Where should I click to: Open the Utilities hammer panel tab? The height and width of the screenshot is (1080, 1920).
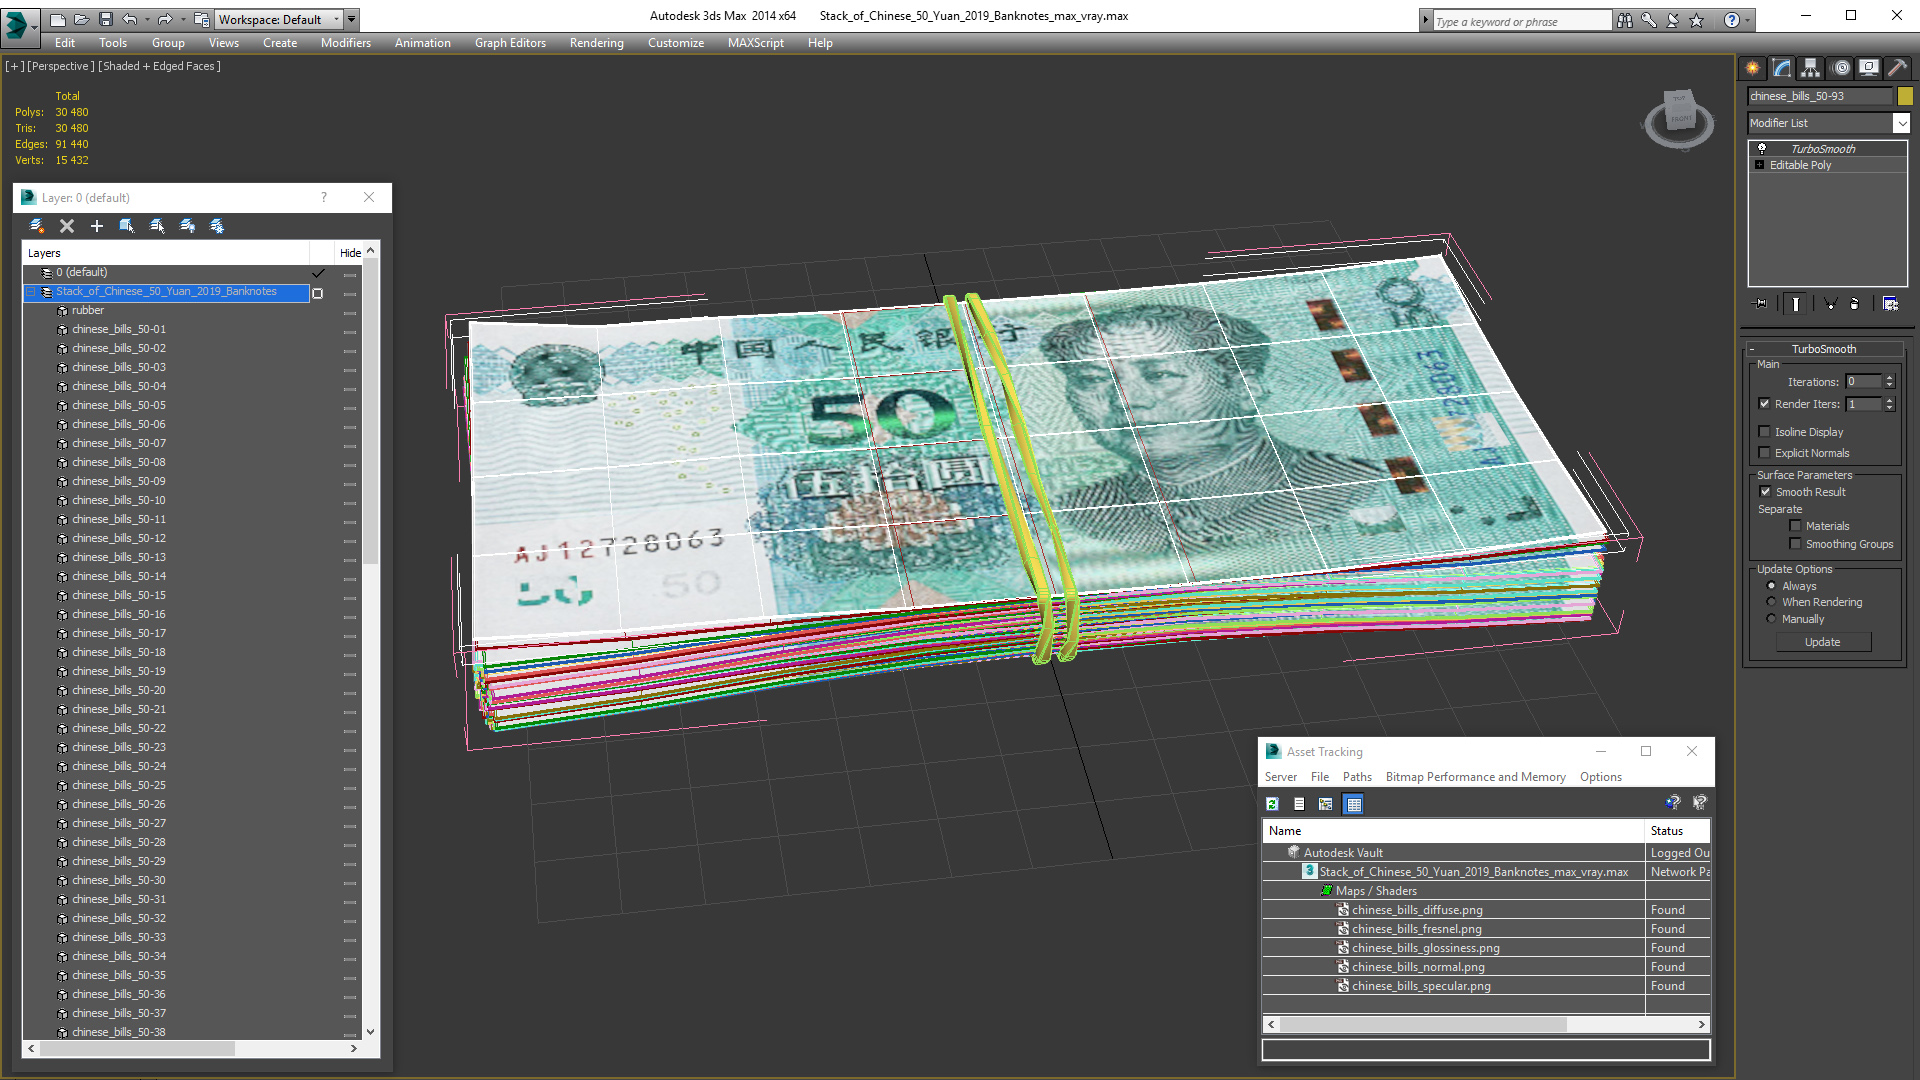[1897, 68]
